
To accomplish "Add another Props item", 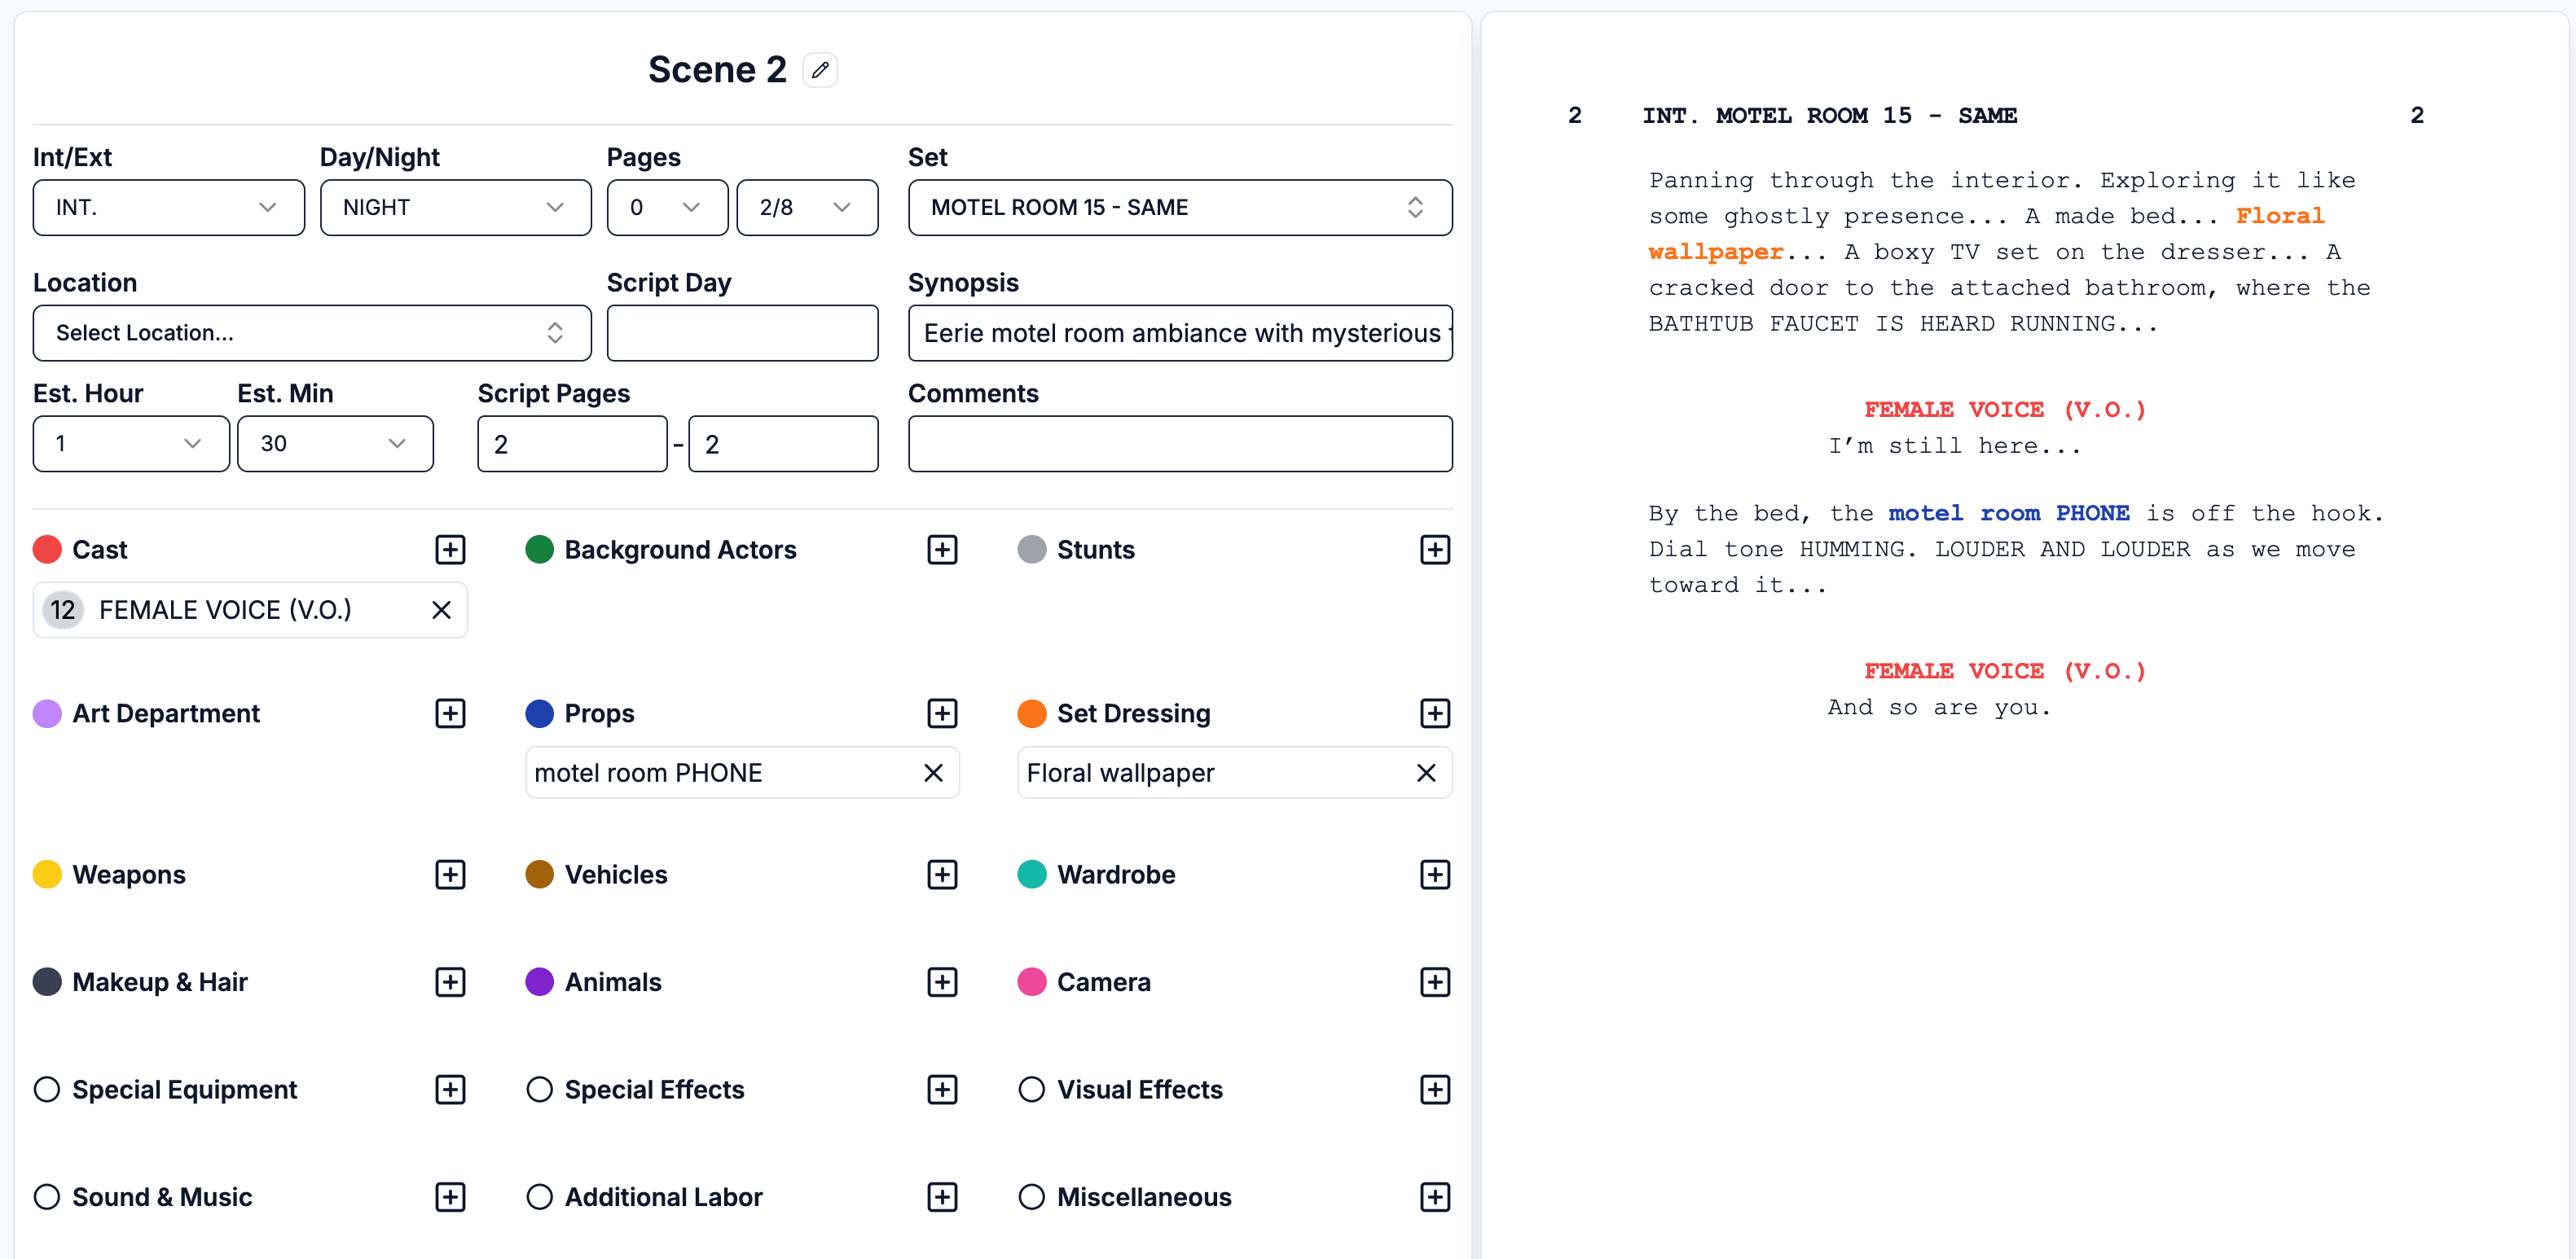I will [941, 713].
